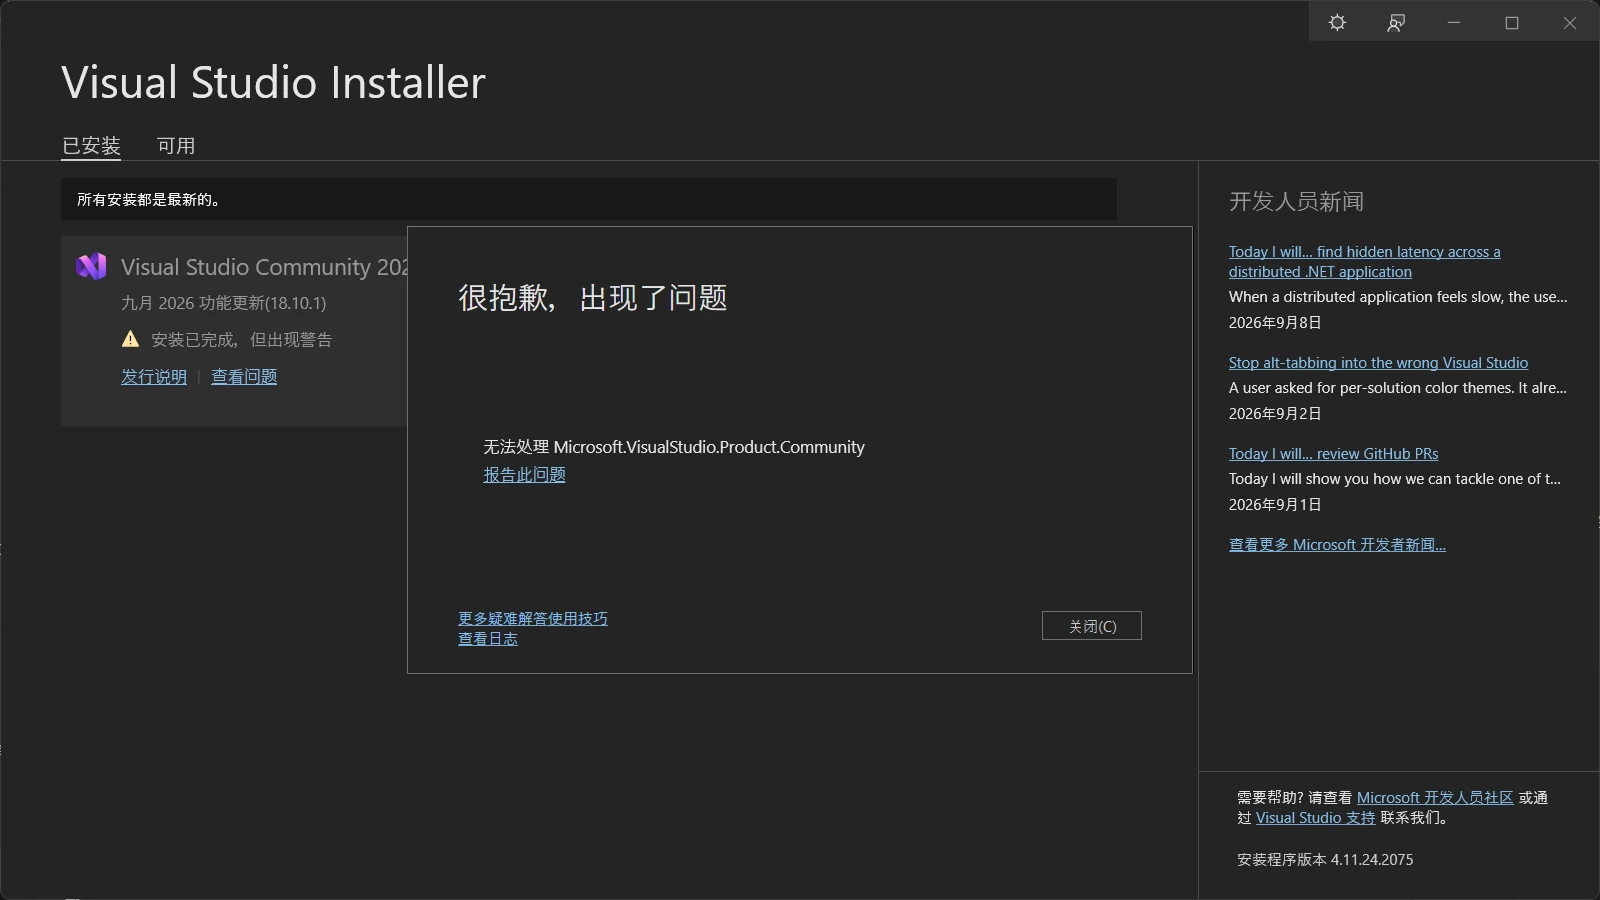Click the date 2026年9月2日
Screen dimensions: 1600x900
[1275, 414]
